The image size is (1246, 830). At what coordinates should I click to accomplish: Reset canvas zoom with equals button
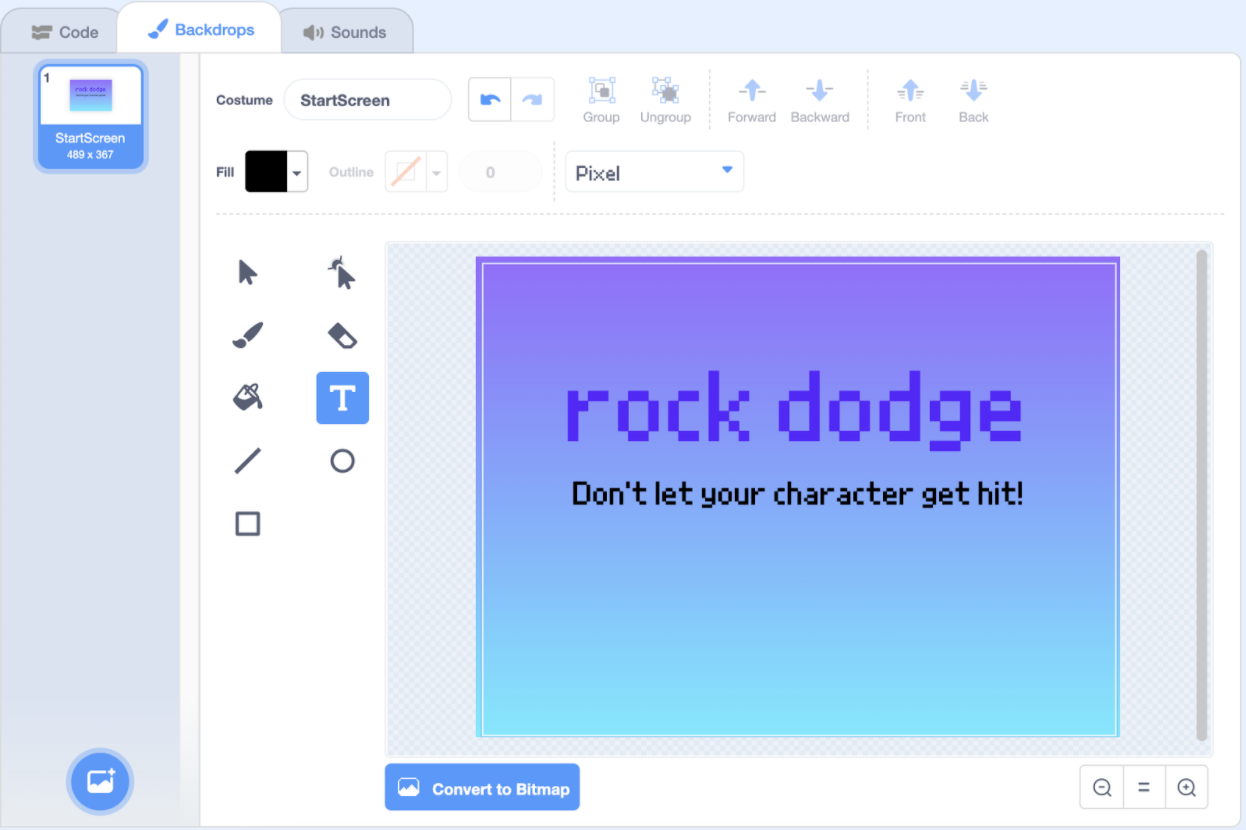(1144, 788)
